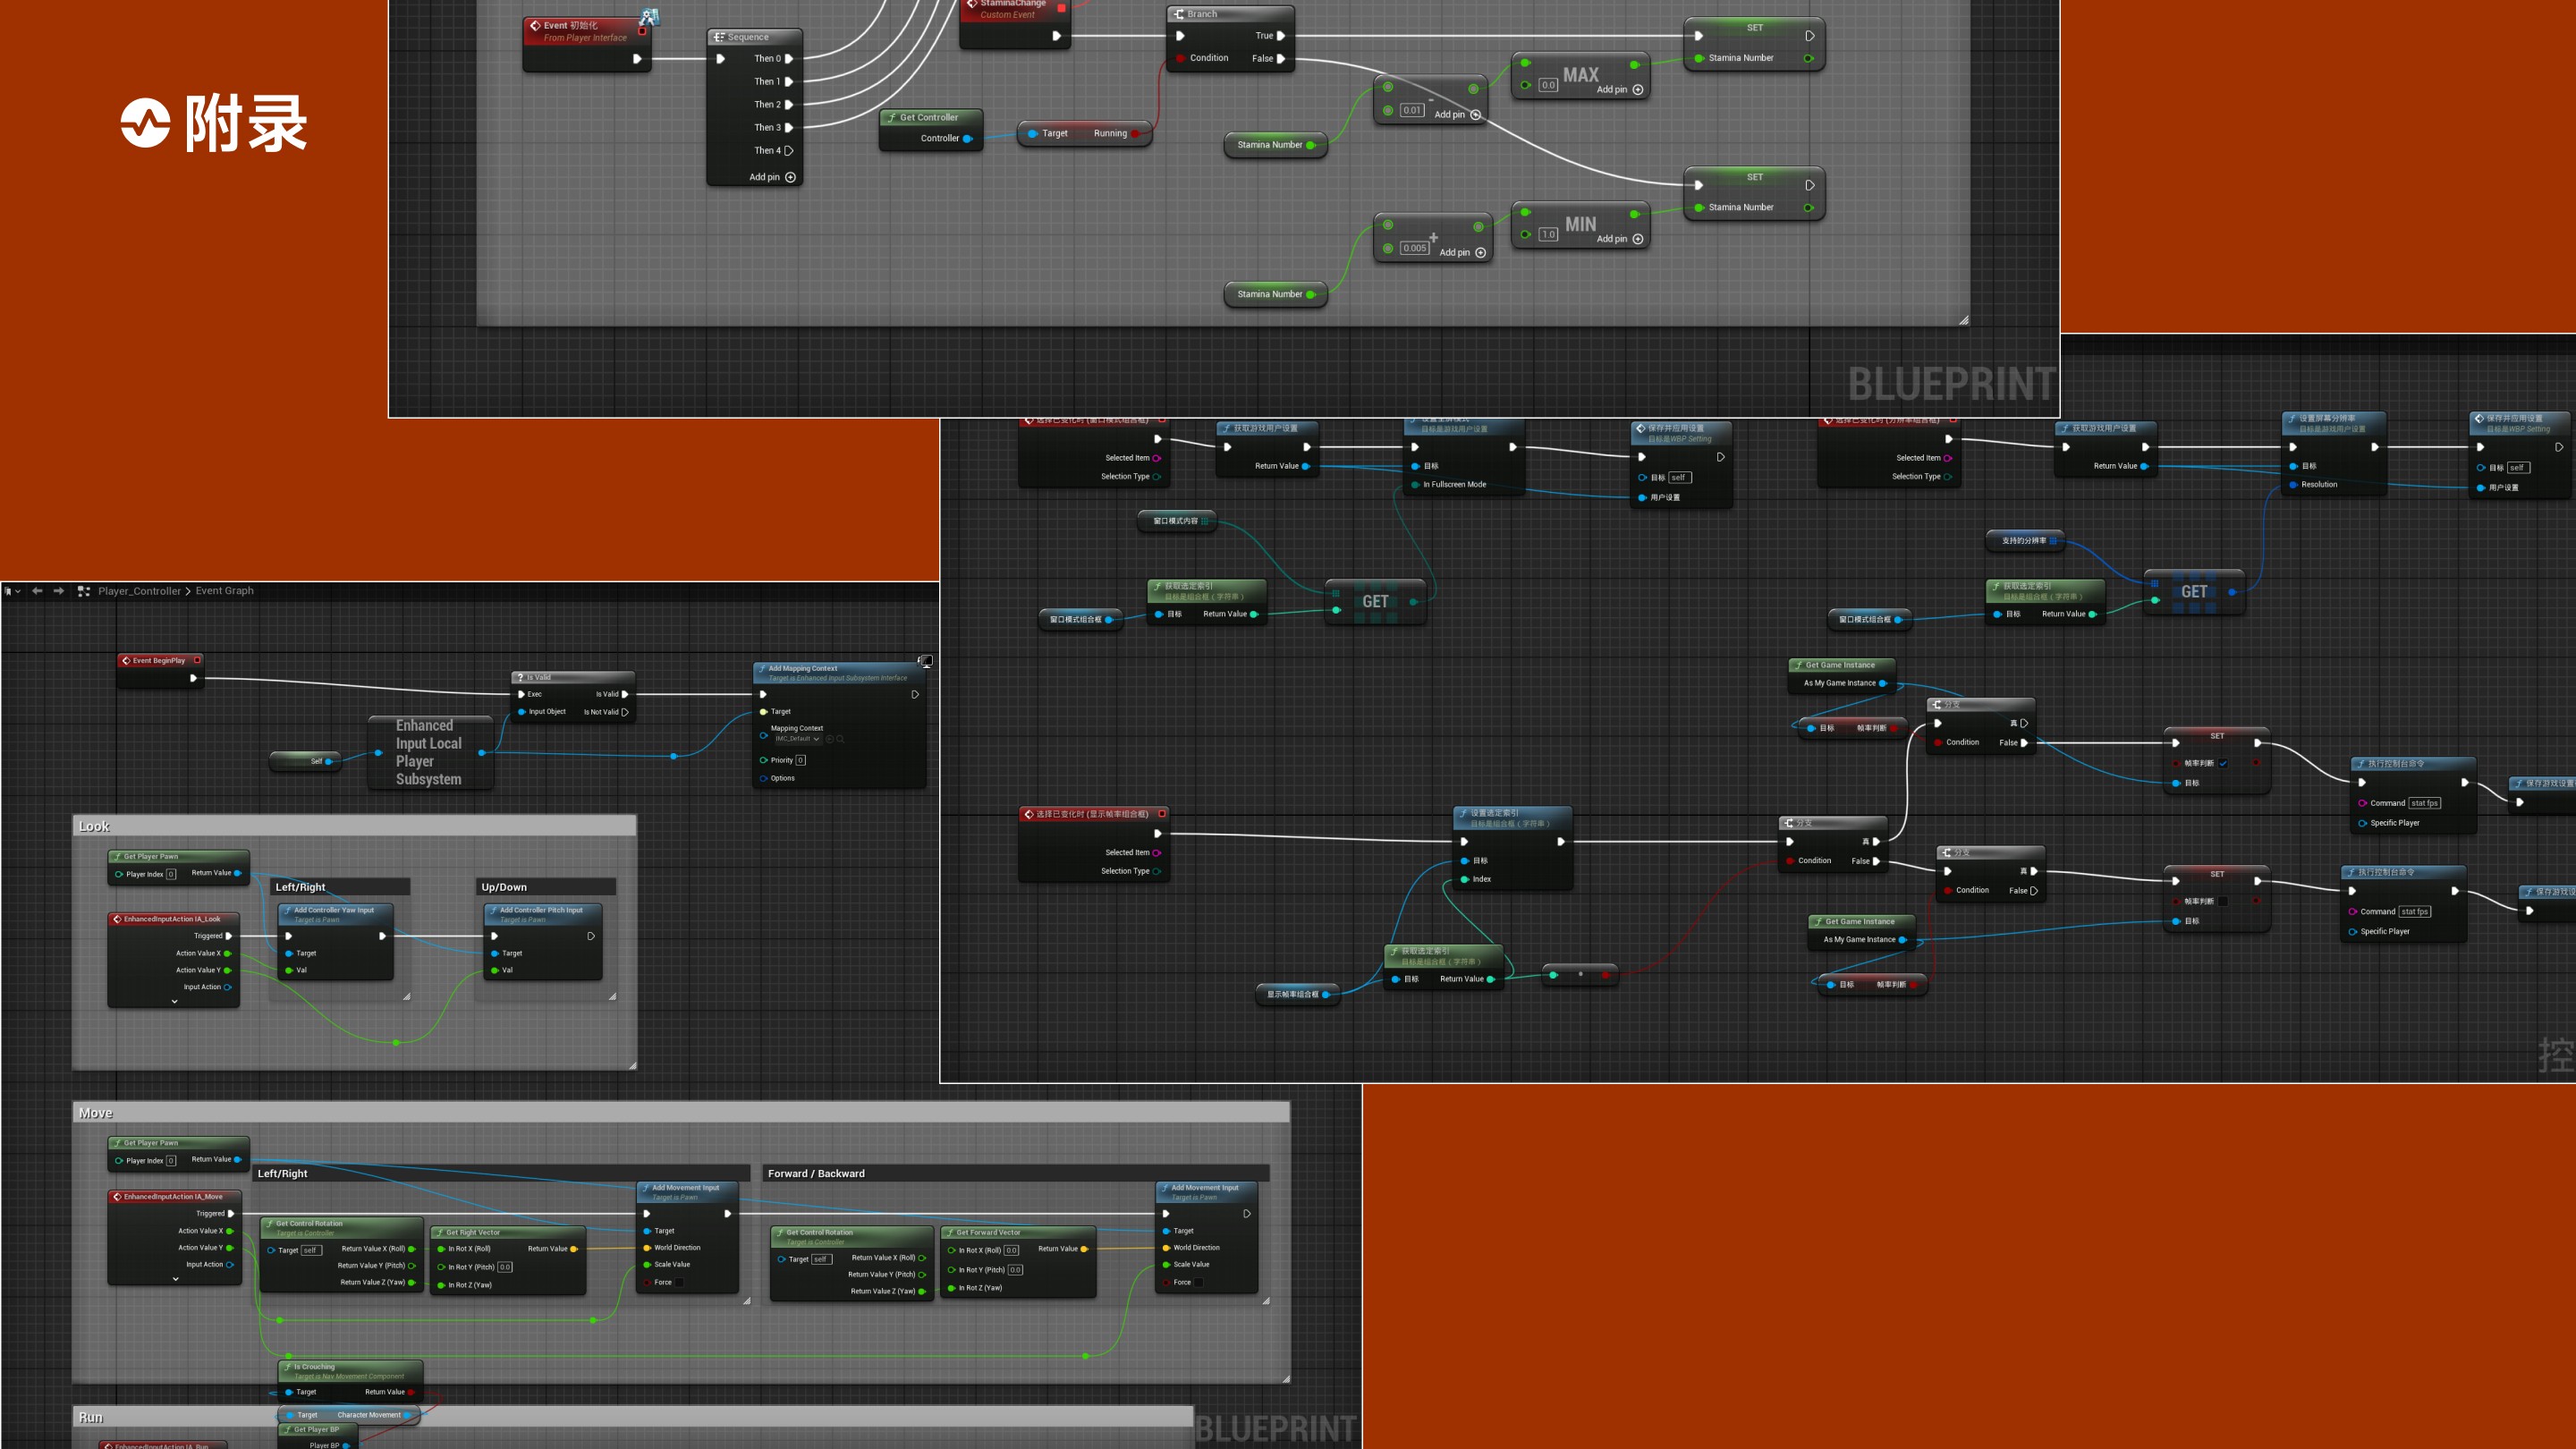Select the Forward / Backward comment header
This screenshot has height=1449, width=2576.
(x=1016, y=1173)
